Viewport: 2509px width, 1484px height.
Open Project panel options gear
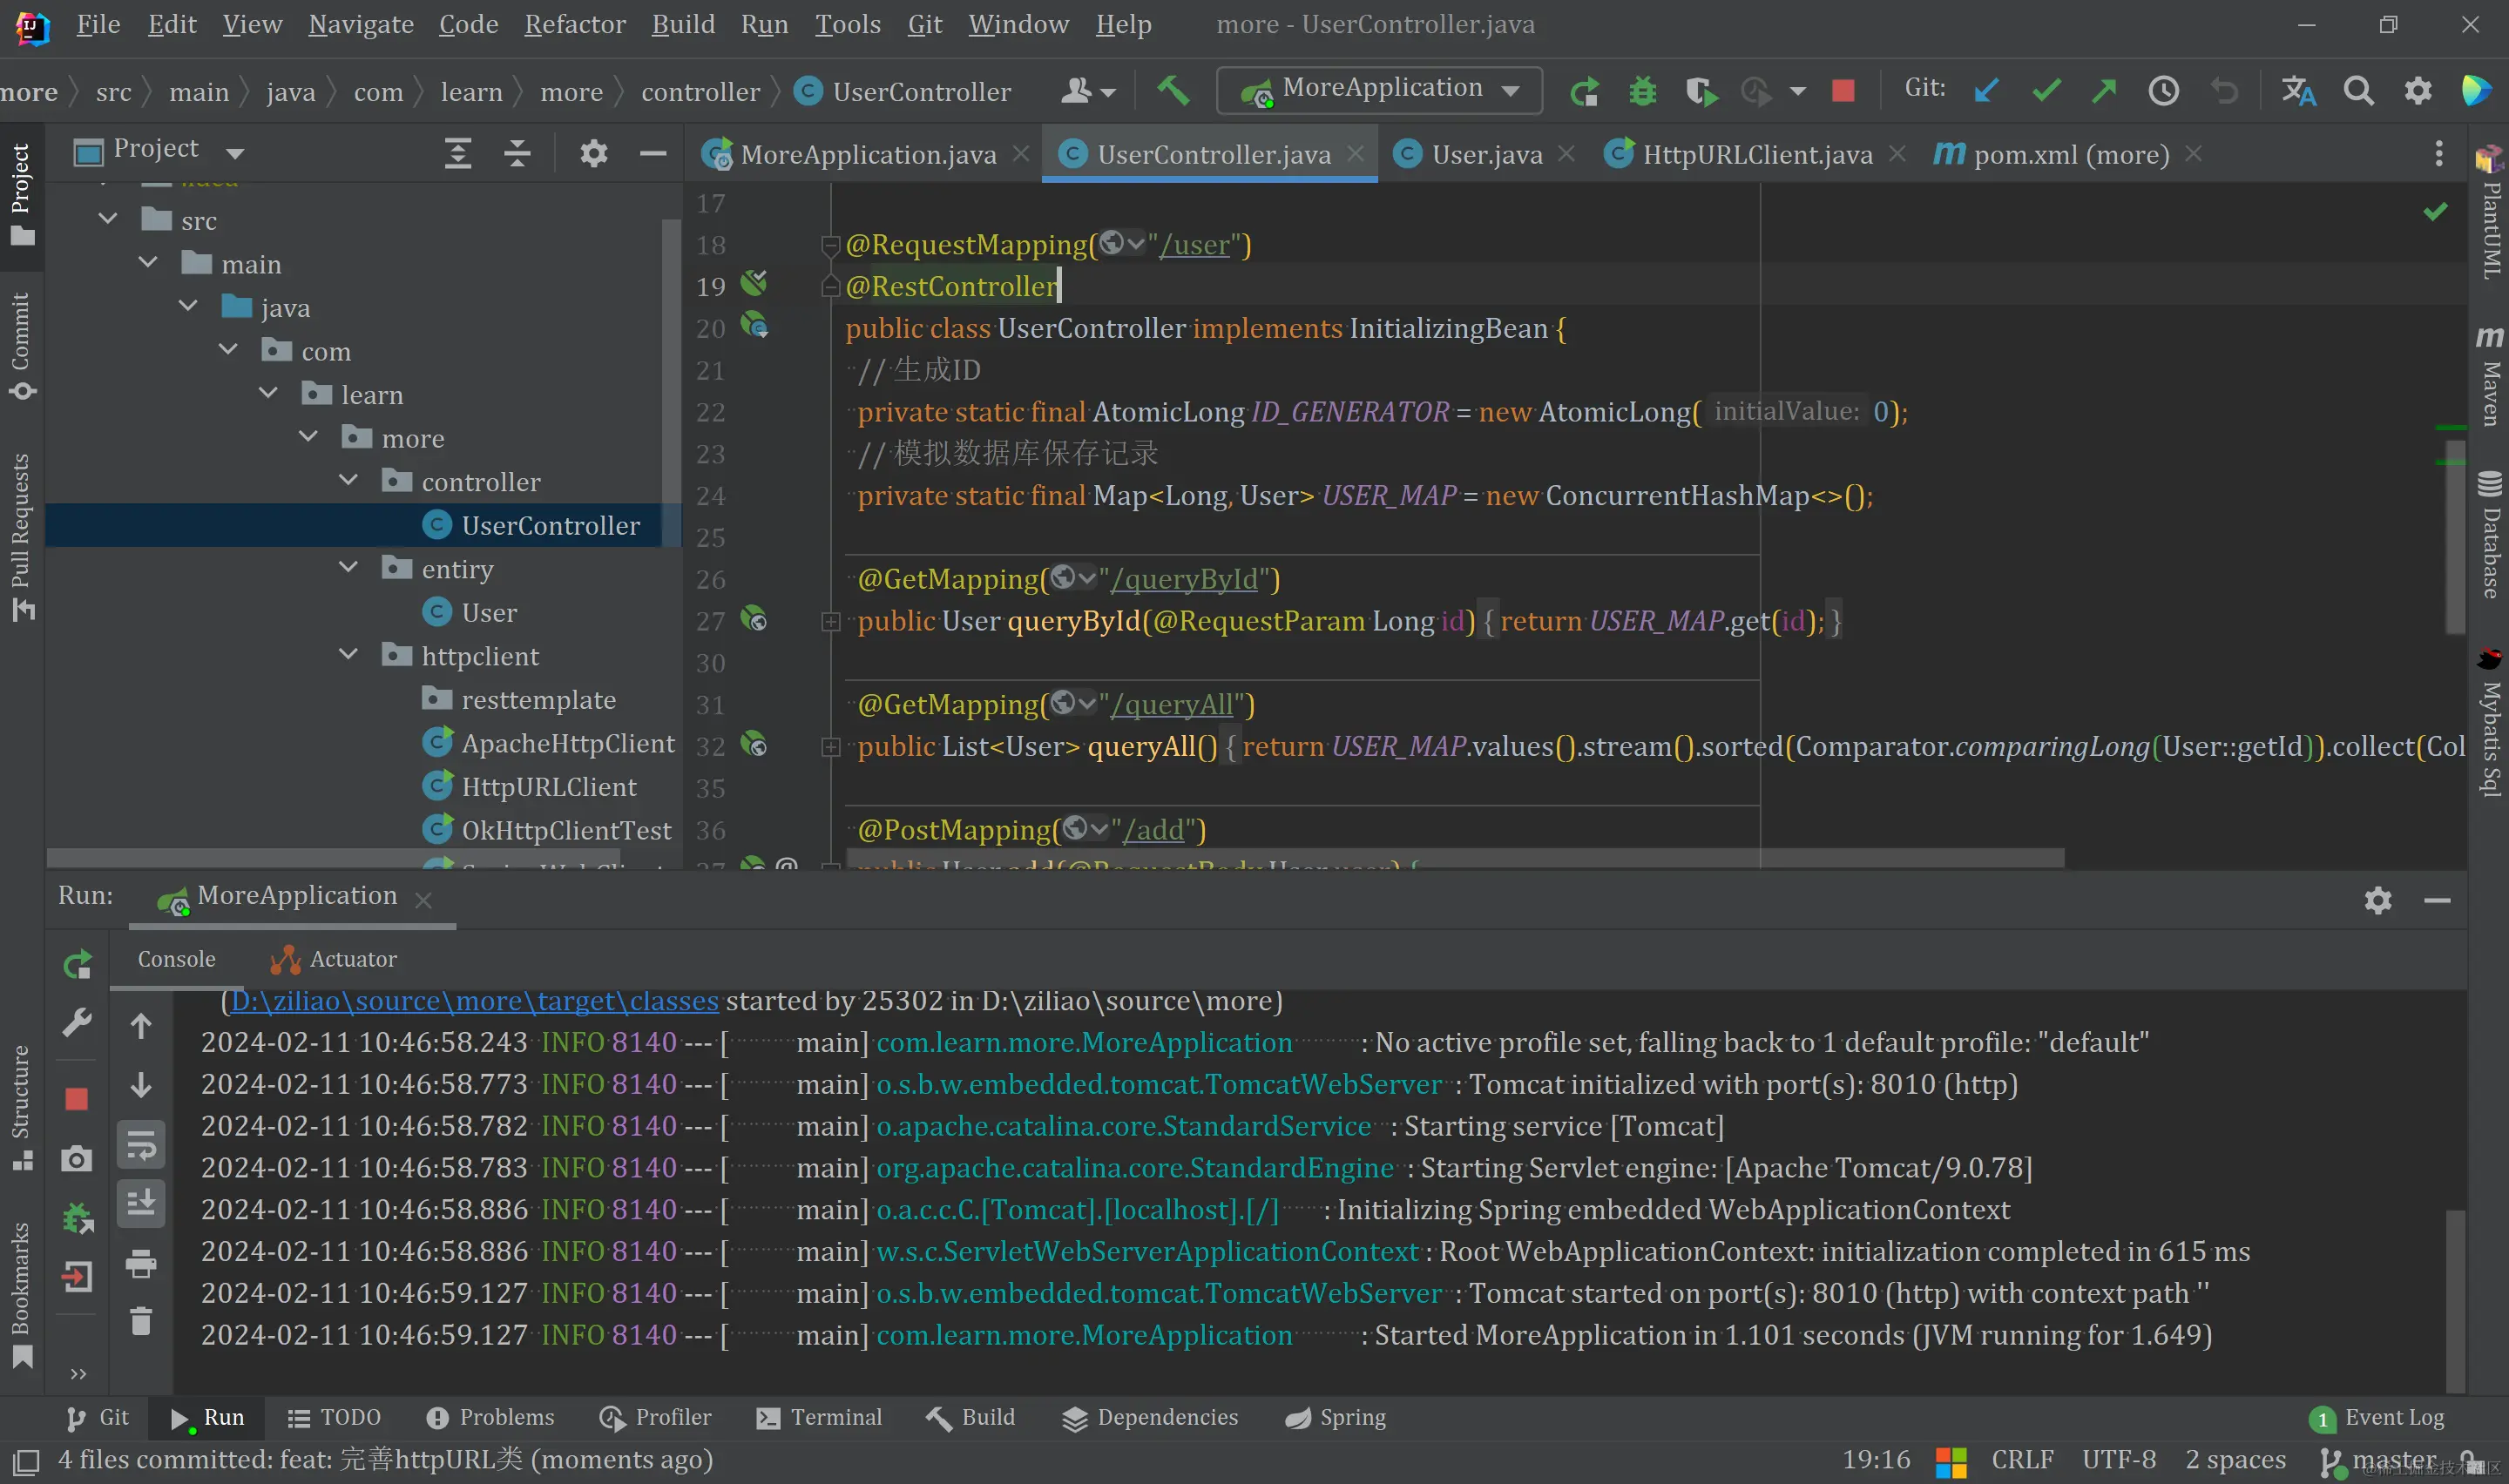pyautogui.click(x=593, y=153)
